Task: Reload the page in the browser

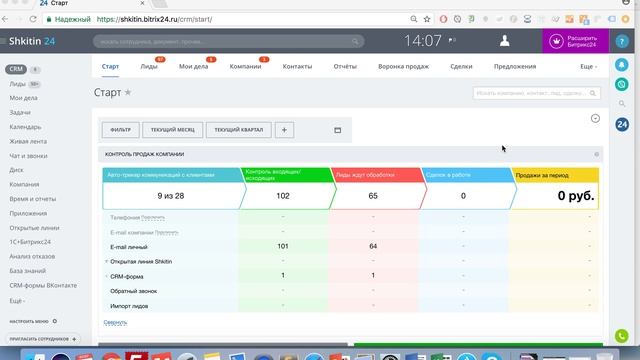Action: point(33,19)
